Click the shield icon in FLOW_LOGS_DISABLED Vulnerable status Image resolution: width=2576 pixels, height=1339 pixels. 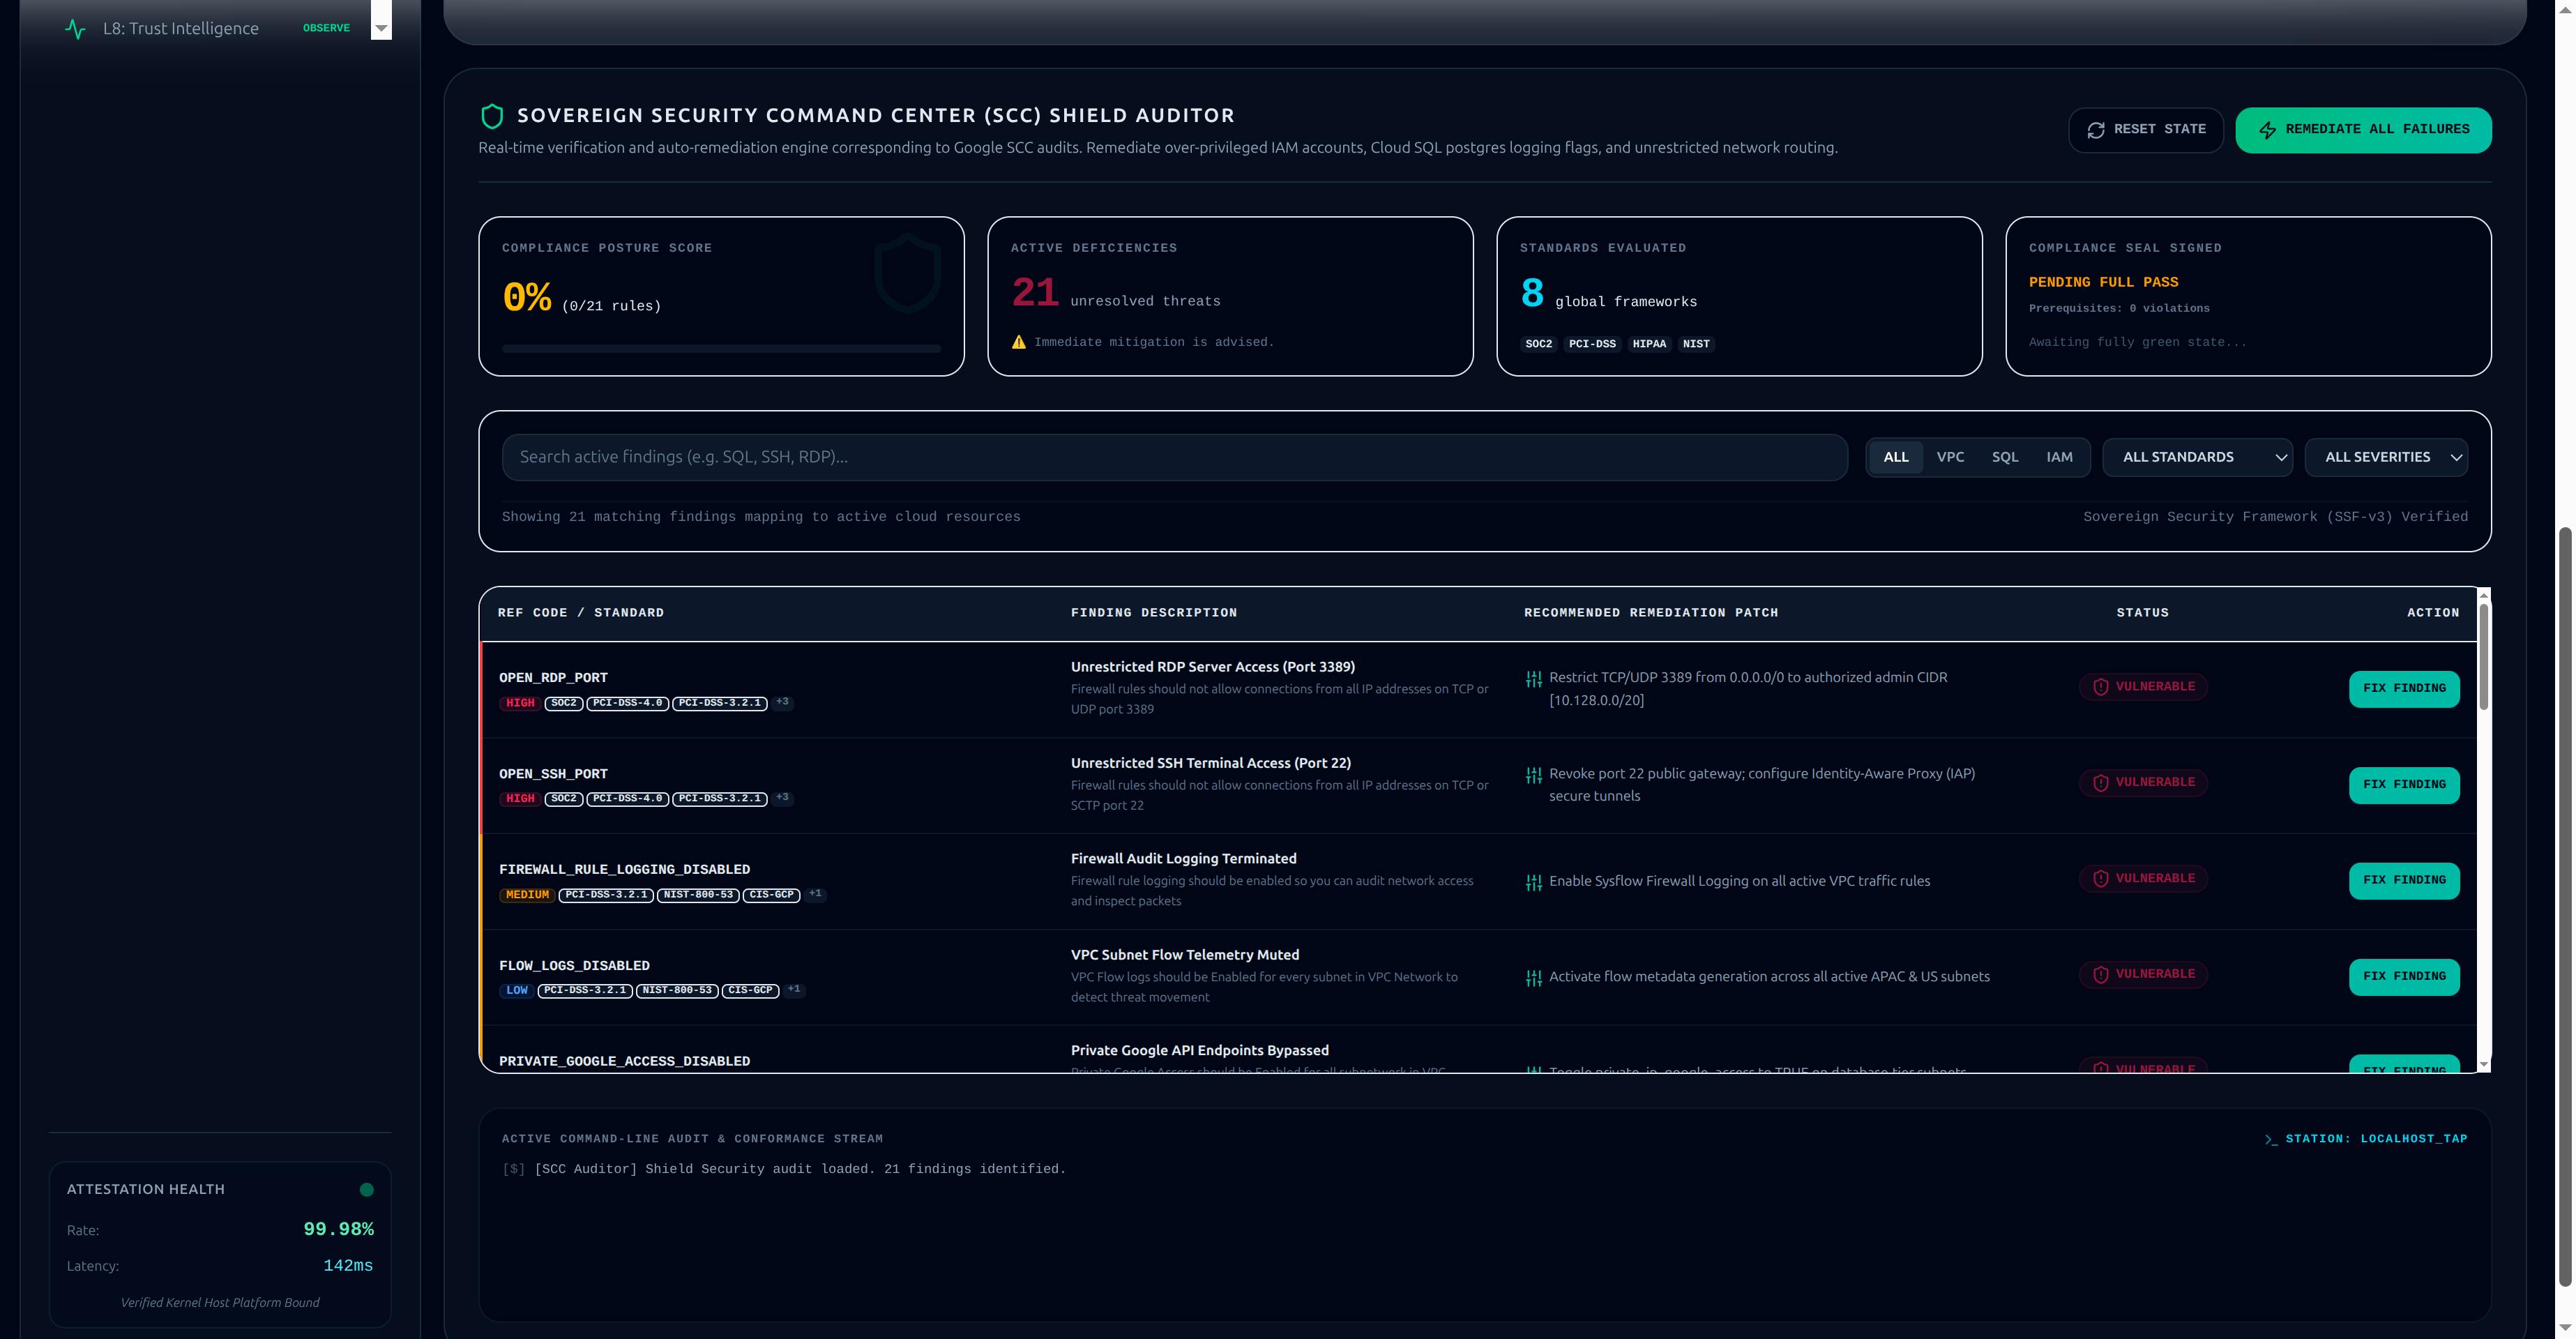[x=2100, y=975]
